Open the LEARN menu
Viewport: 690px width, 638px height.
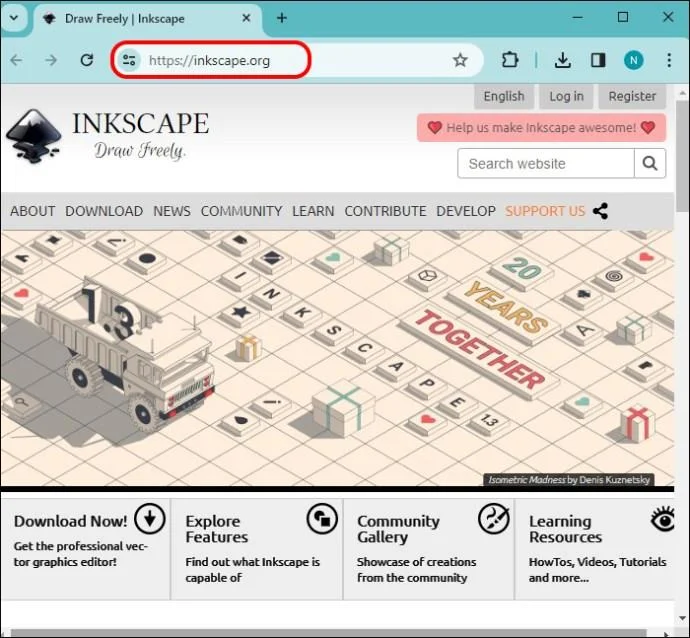tap(313, 211)
